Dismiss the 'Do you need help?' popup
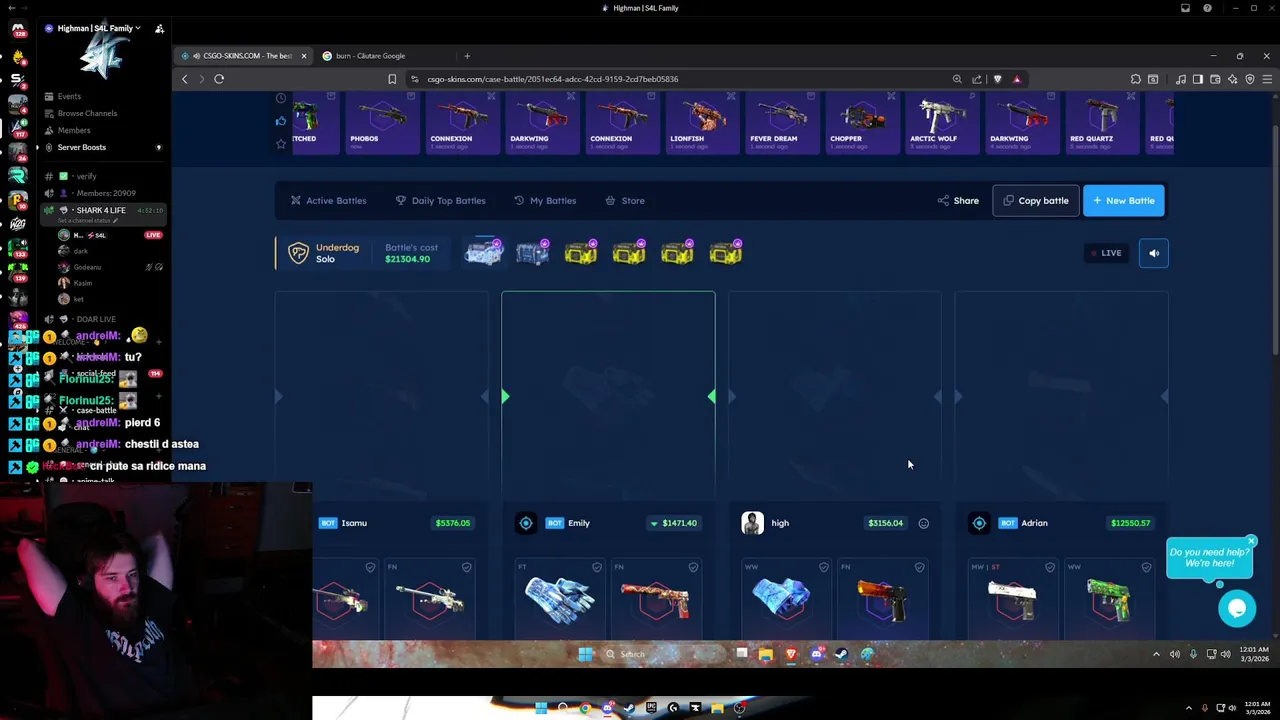 [1250, 541]
